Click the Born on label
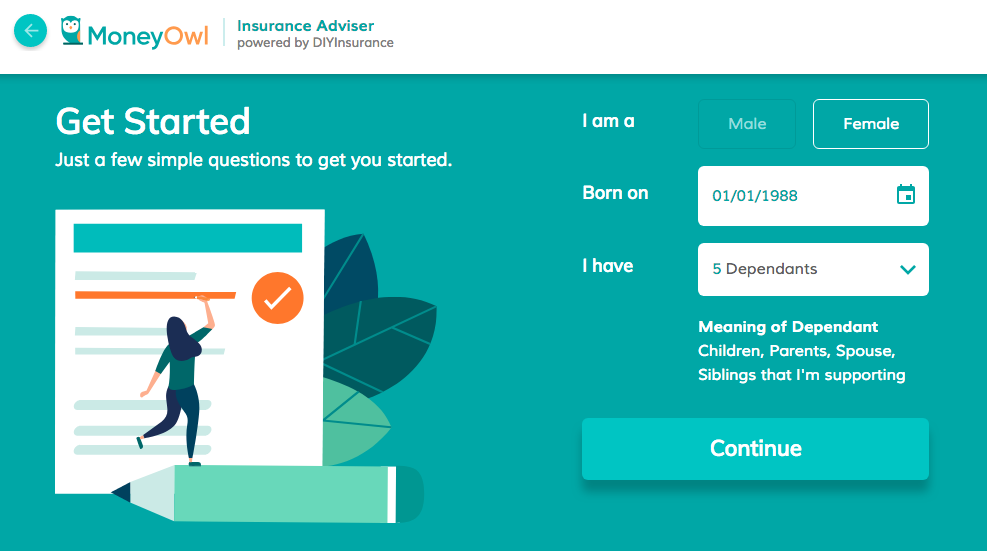This screenshot has height=551, width=987. click(x=615, y=193)
